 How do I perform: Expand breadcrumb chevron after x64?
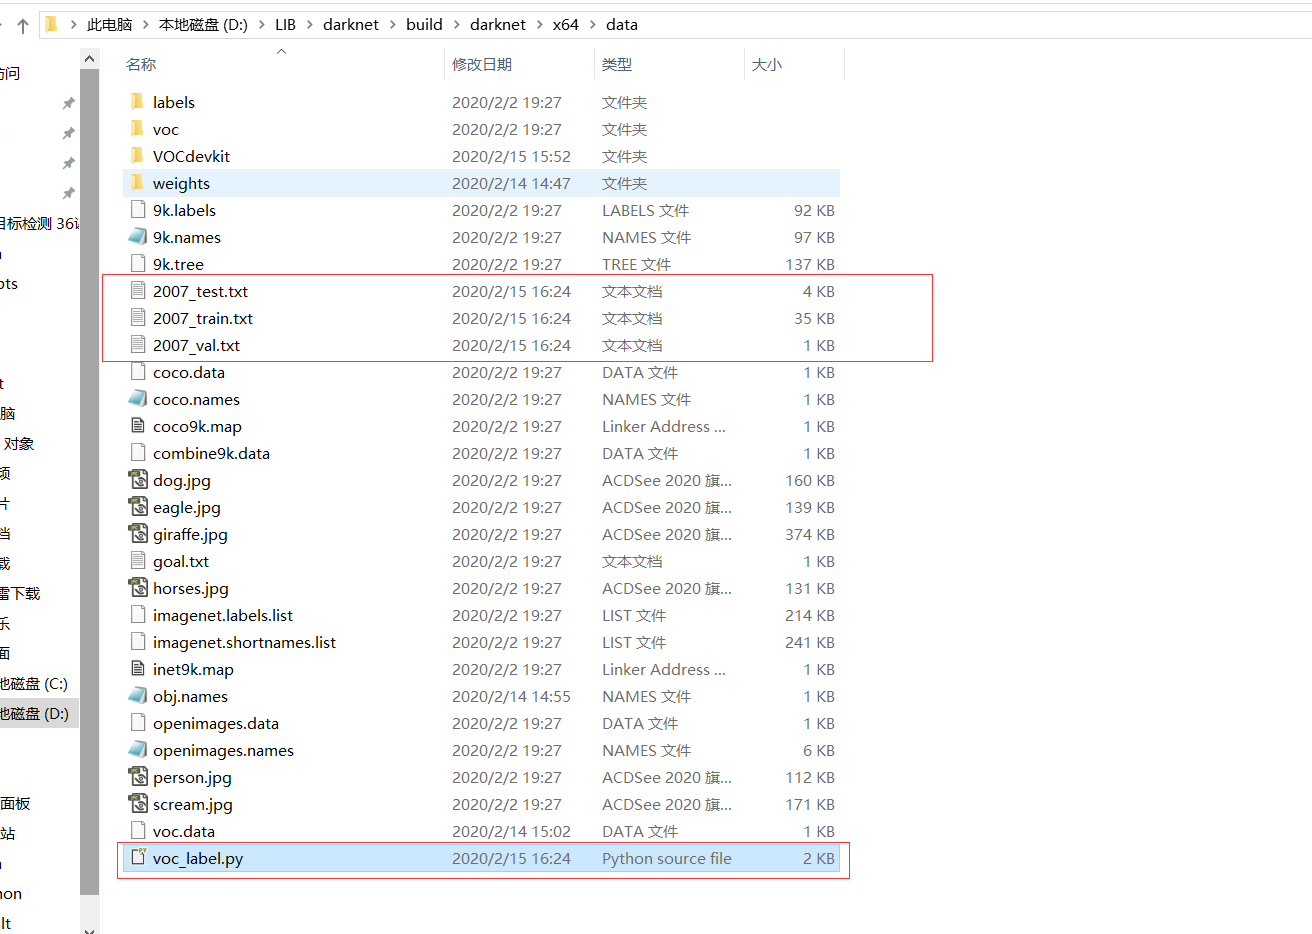click(x=592, y=24)
